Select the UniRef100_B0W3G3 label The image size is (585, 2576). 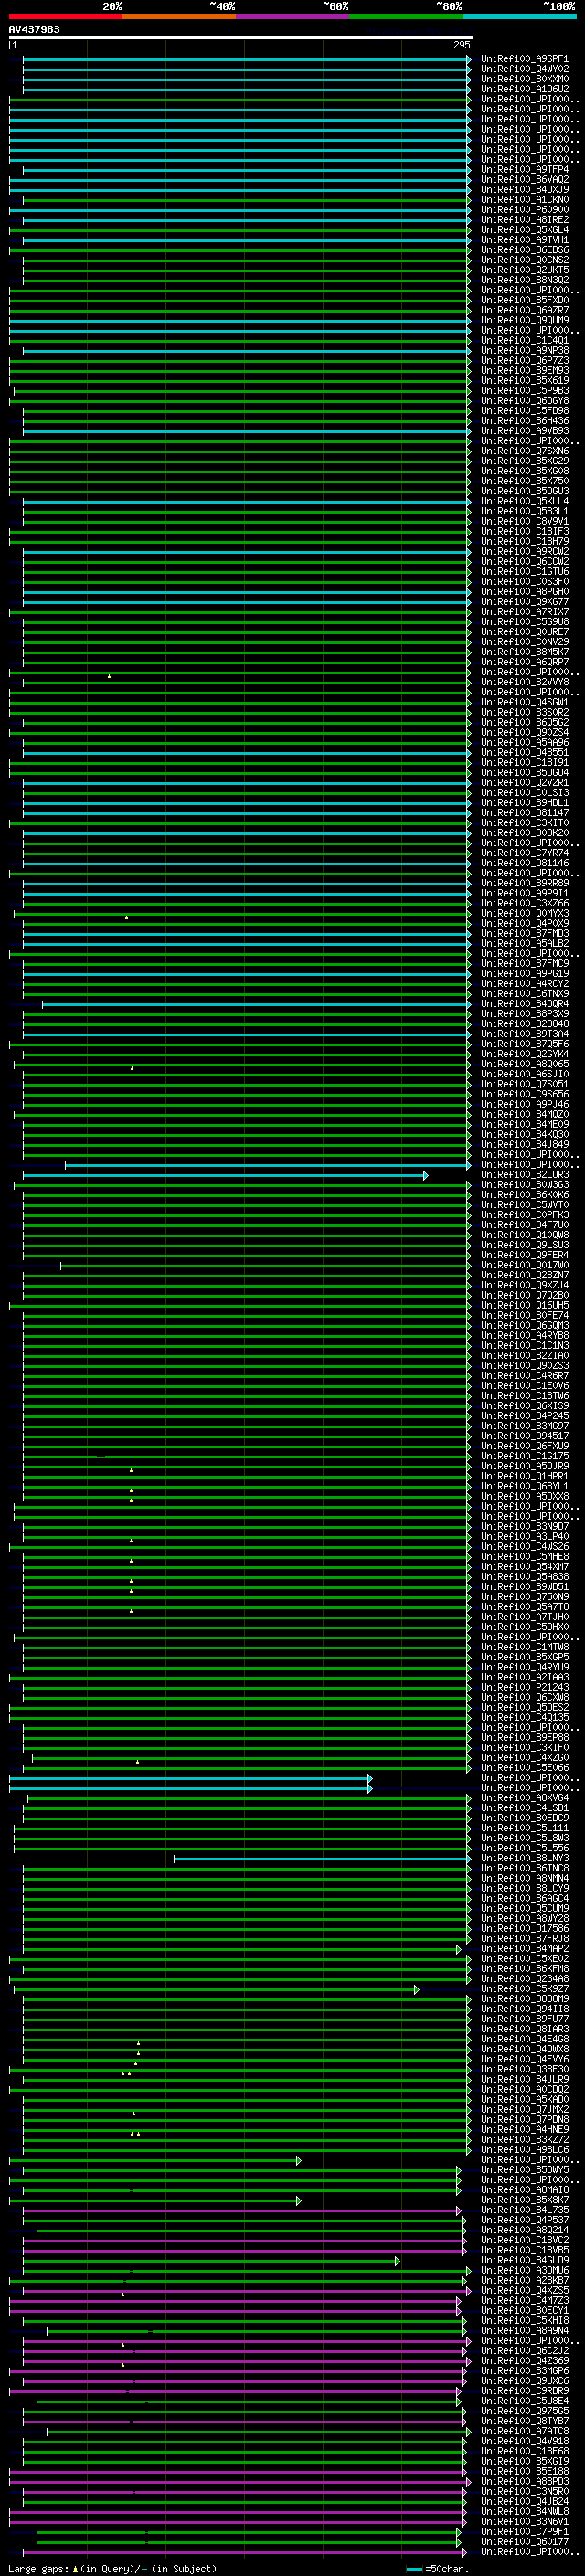pos(524,1185)
